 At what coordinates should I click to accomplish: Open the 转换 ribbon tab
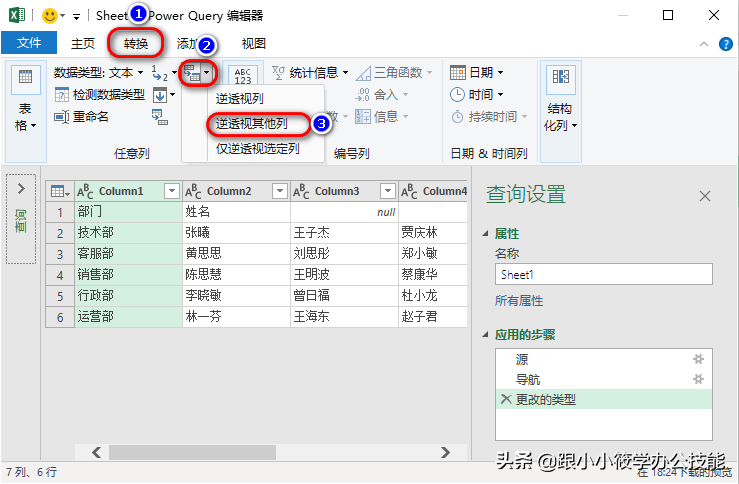coord(136,43)
